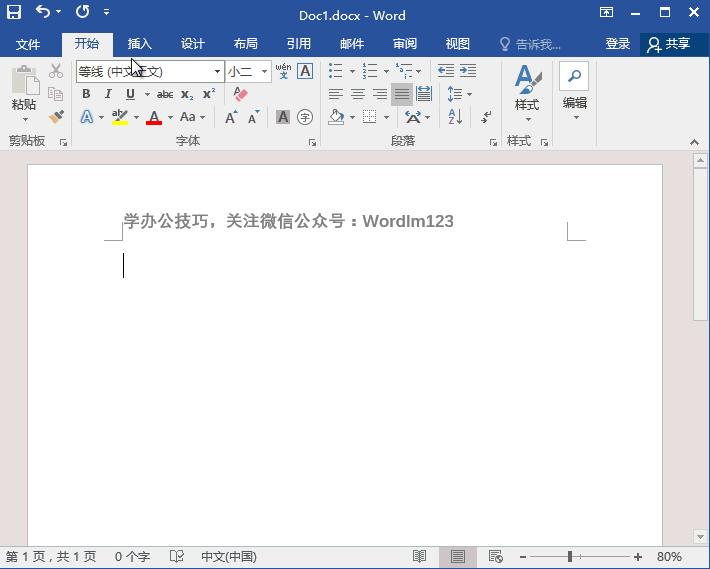The width and height of the screenshot is (710, 569).
Task: Apply yellow text highlight color
Action: [x=120, y=117]
